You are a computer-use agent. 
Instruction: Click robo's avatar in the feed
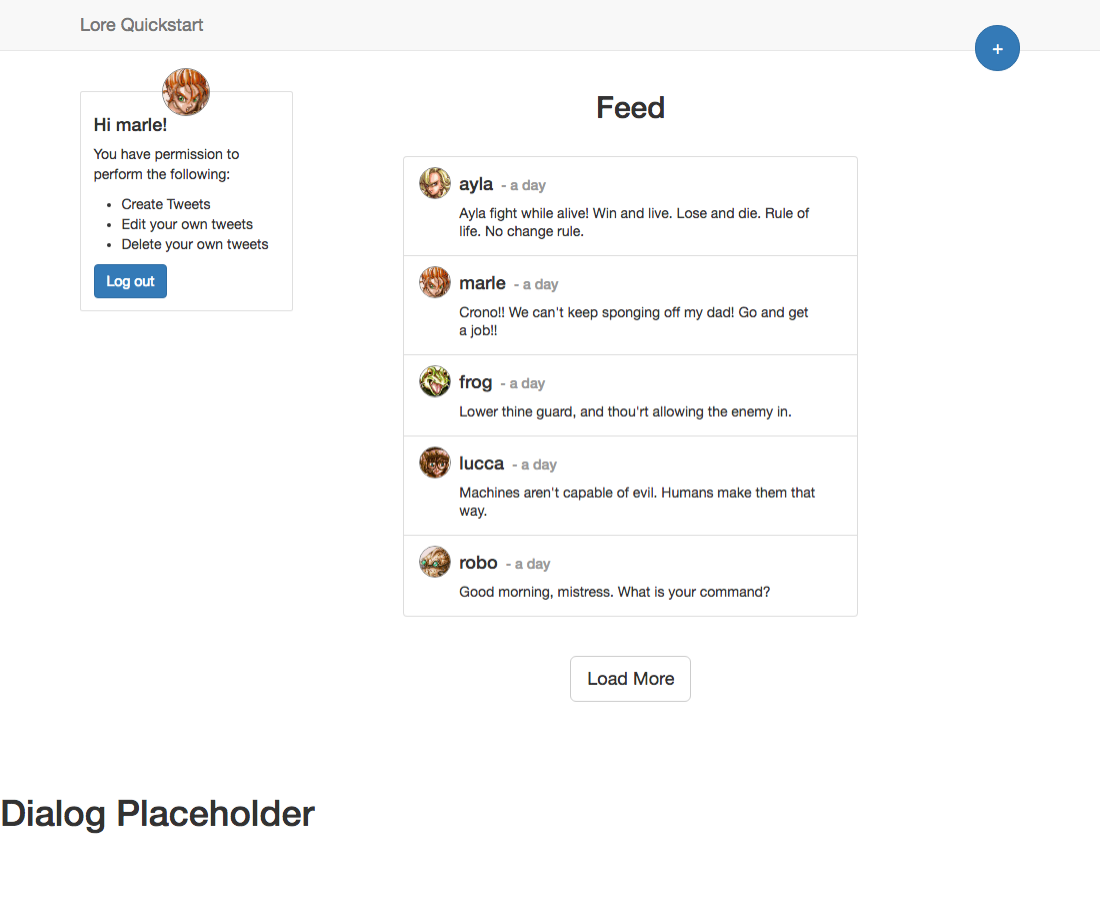[435, 562]
